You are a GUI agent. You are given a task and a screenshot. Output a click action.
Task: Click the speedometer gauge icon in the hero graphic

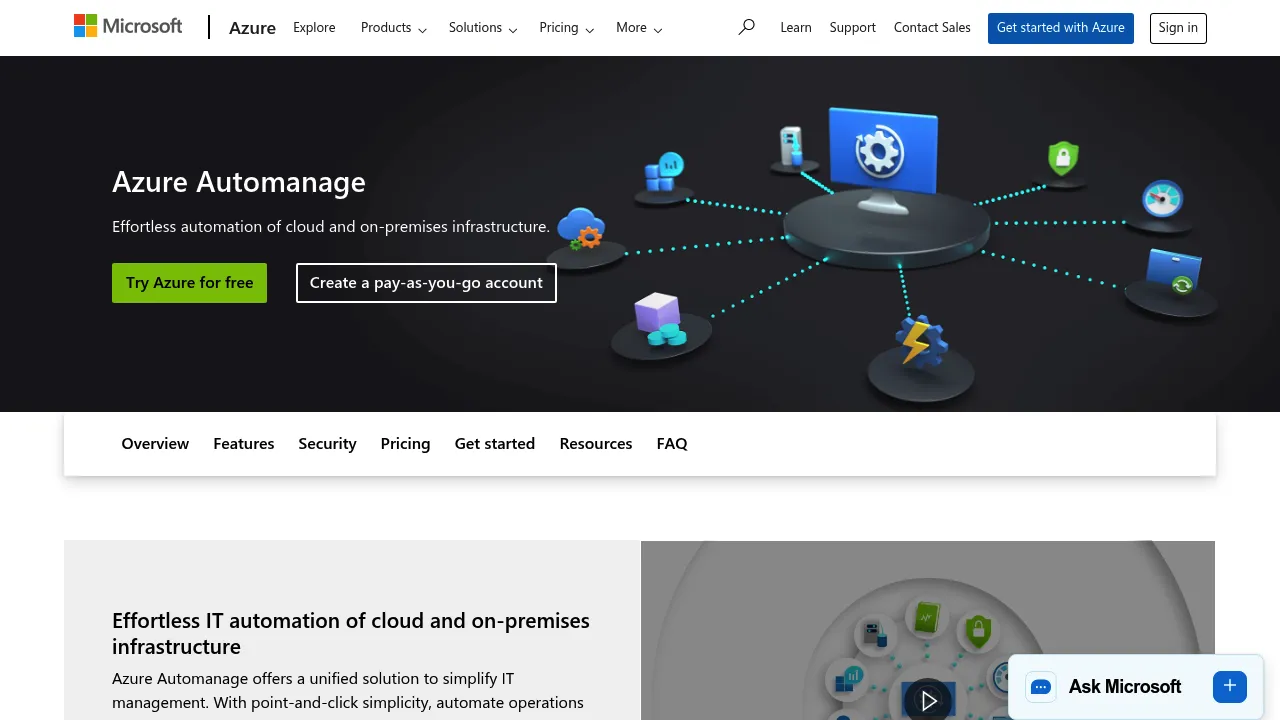(x=1162, y=199)
